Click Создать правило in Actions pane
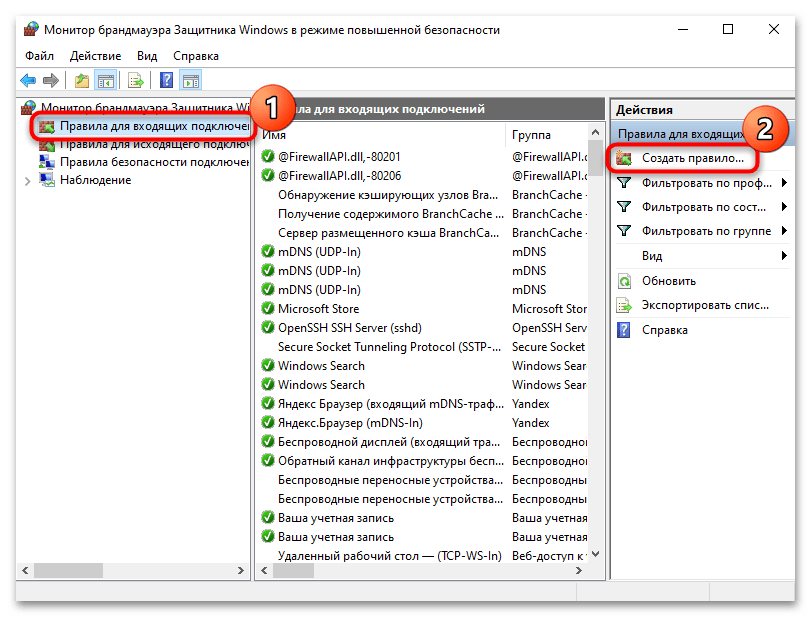Viewport: 811px width, 617px height. (694, 158)
